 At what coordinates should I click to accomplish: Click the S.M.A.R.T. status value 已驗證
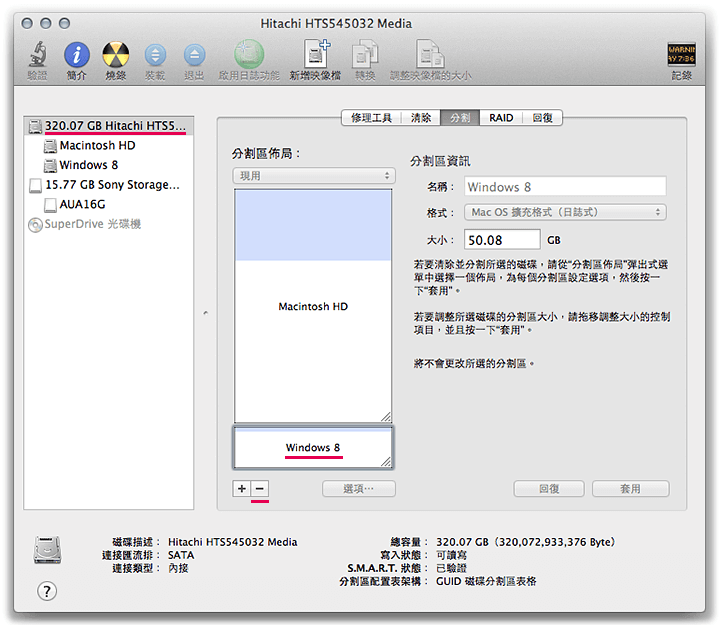point(451,568)
